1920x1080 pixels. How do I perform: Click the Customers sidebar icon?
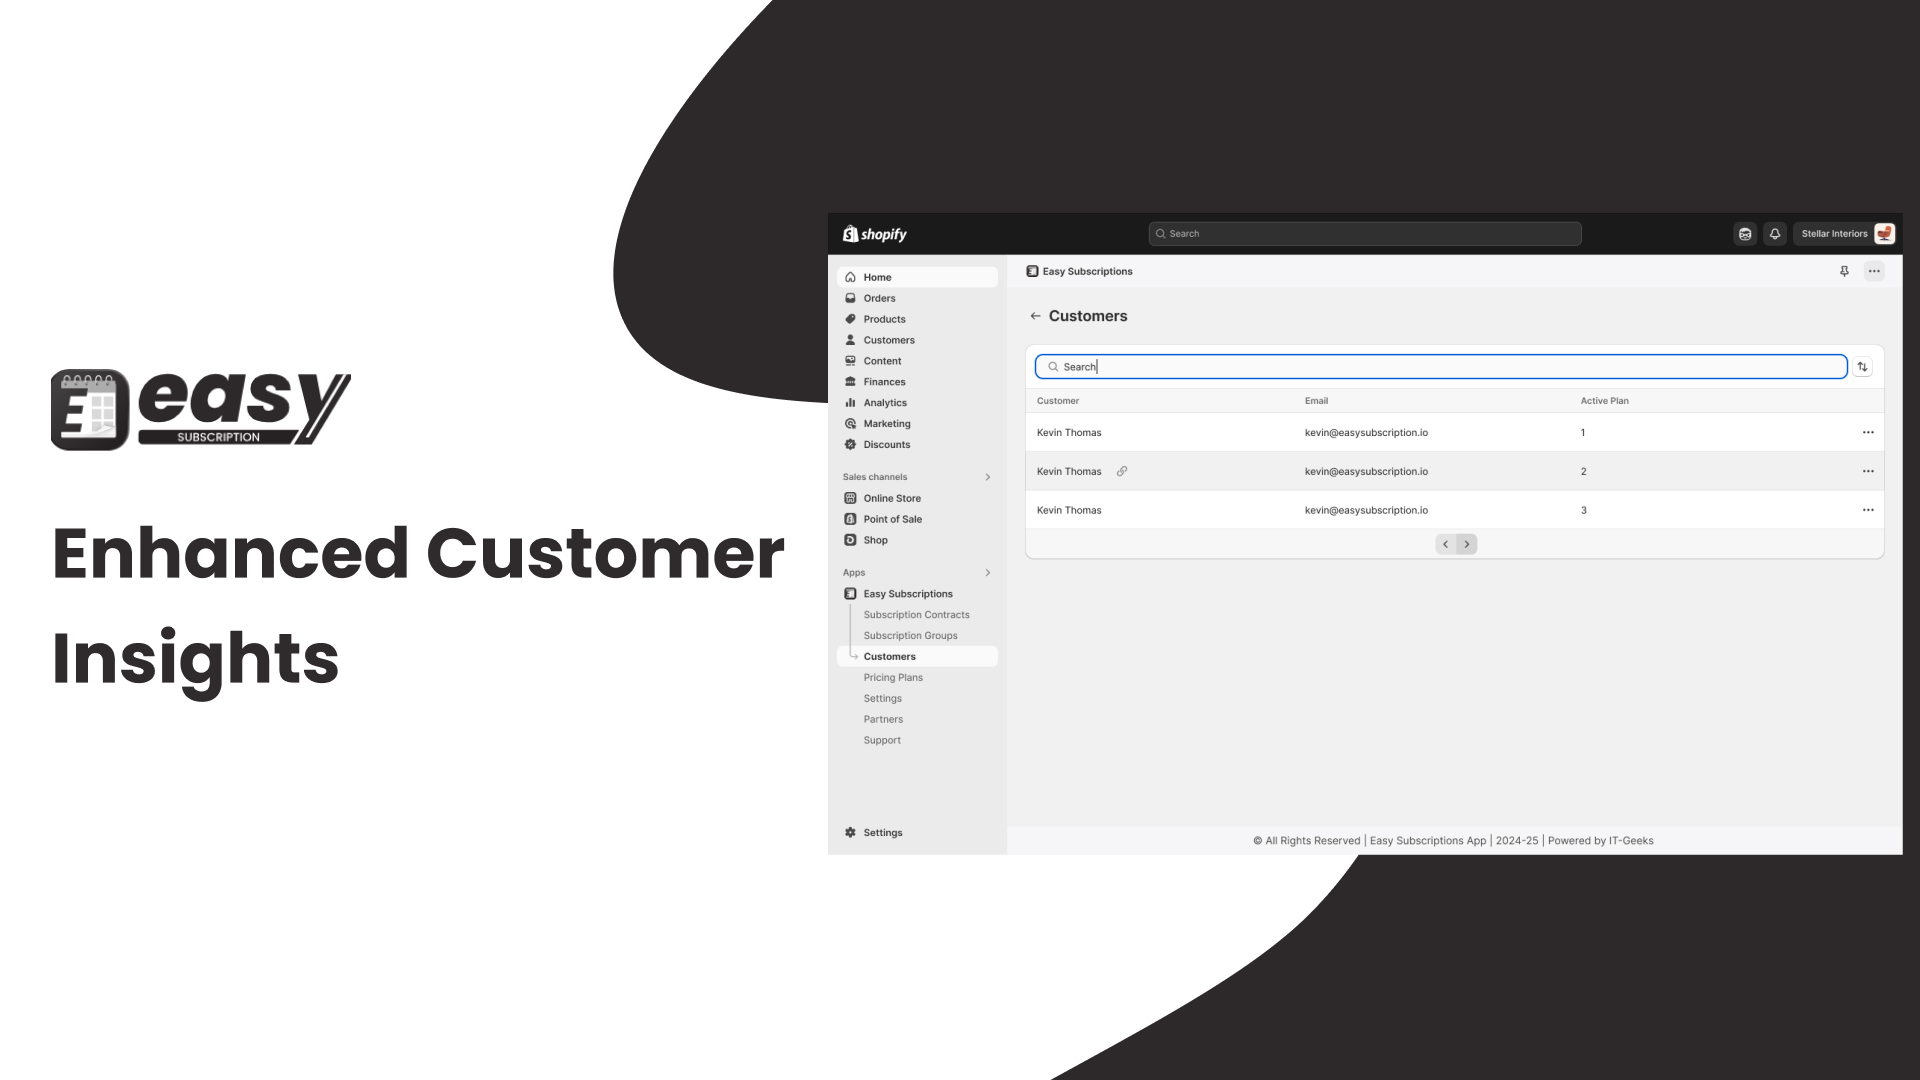pyautogui.click(x=851, y=340)
